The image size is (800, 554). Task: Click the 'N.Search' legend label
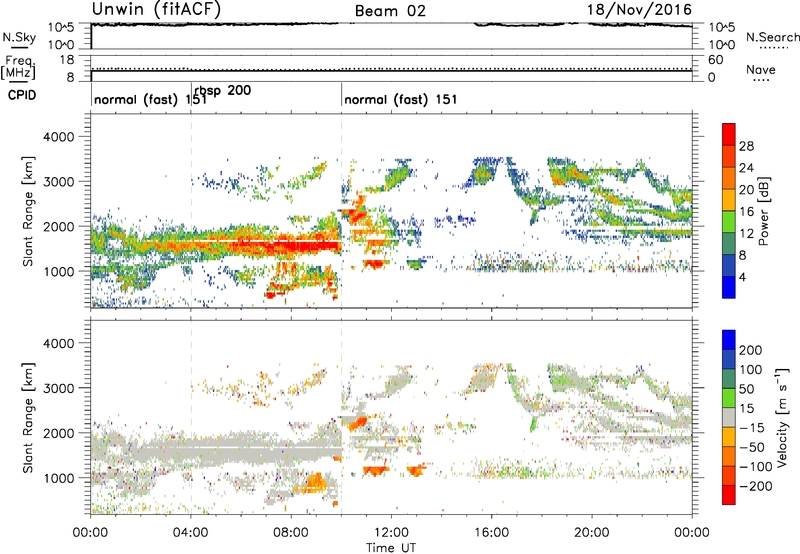(772, 37)
